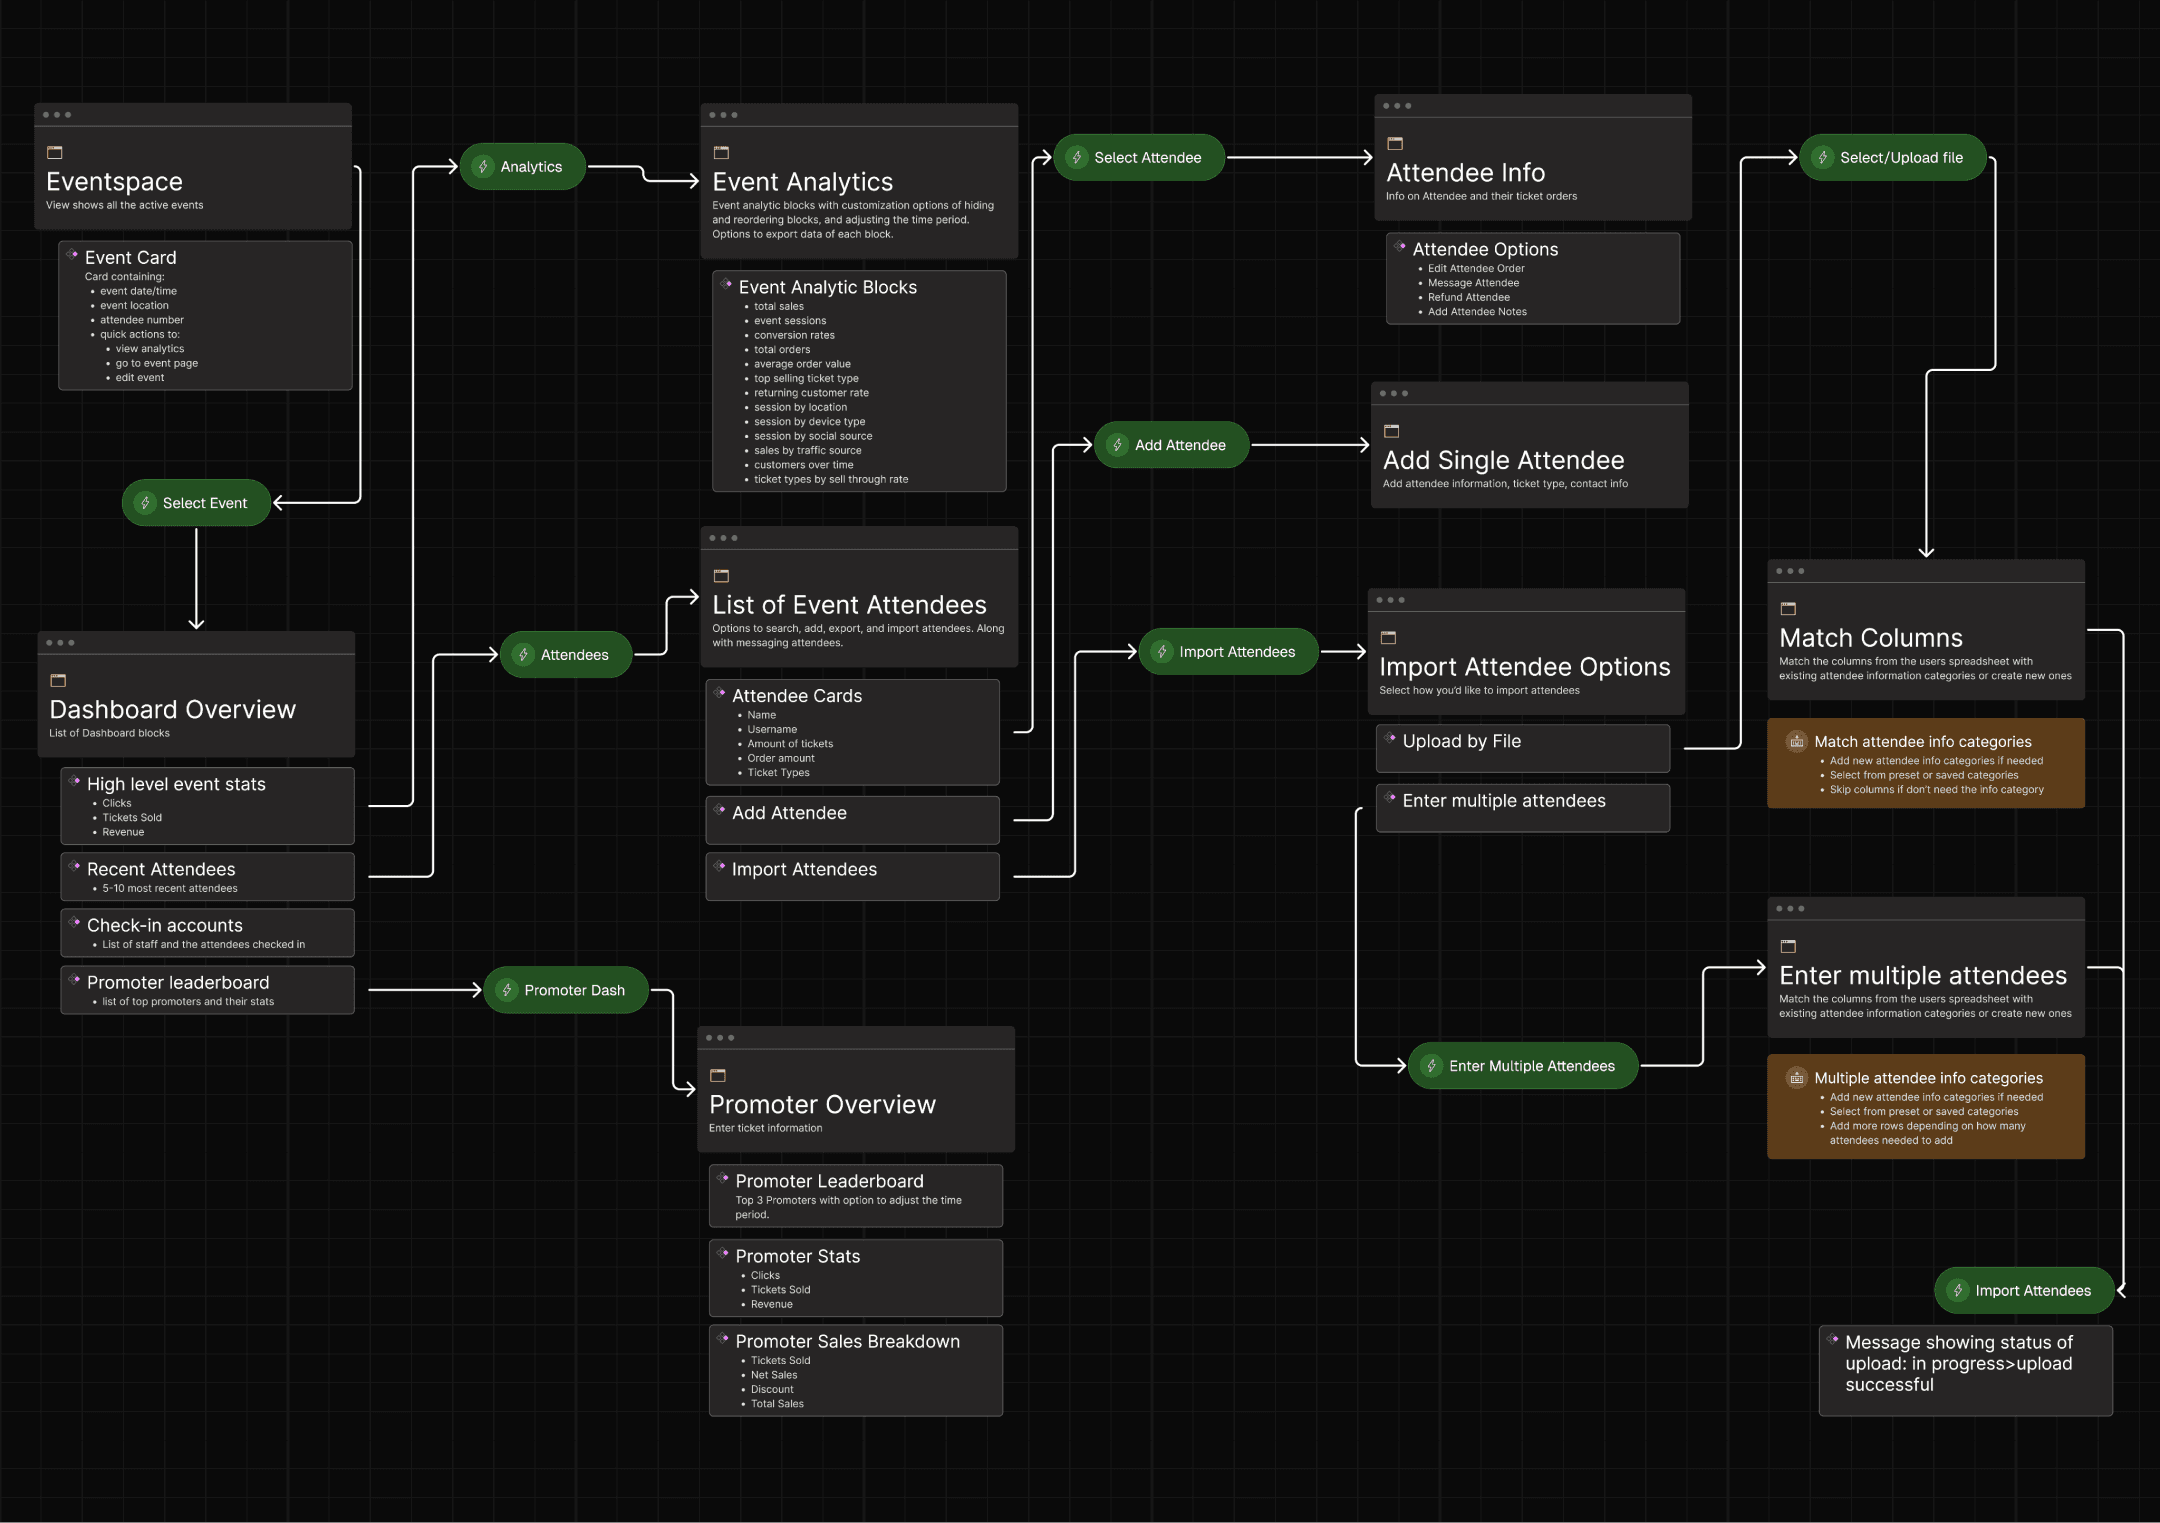Click the window icon on Dashboard Overview
2160x1523 pixels.
(59, 679)
